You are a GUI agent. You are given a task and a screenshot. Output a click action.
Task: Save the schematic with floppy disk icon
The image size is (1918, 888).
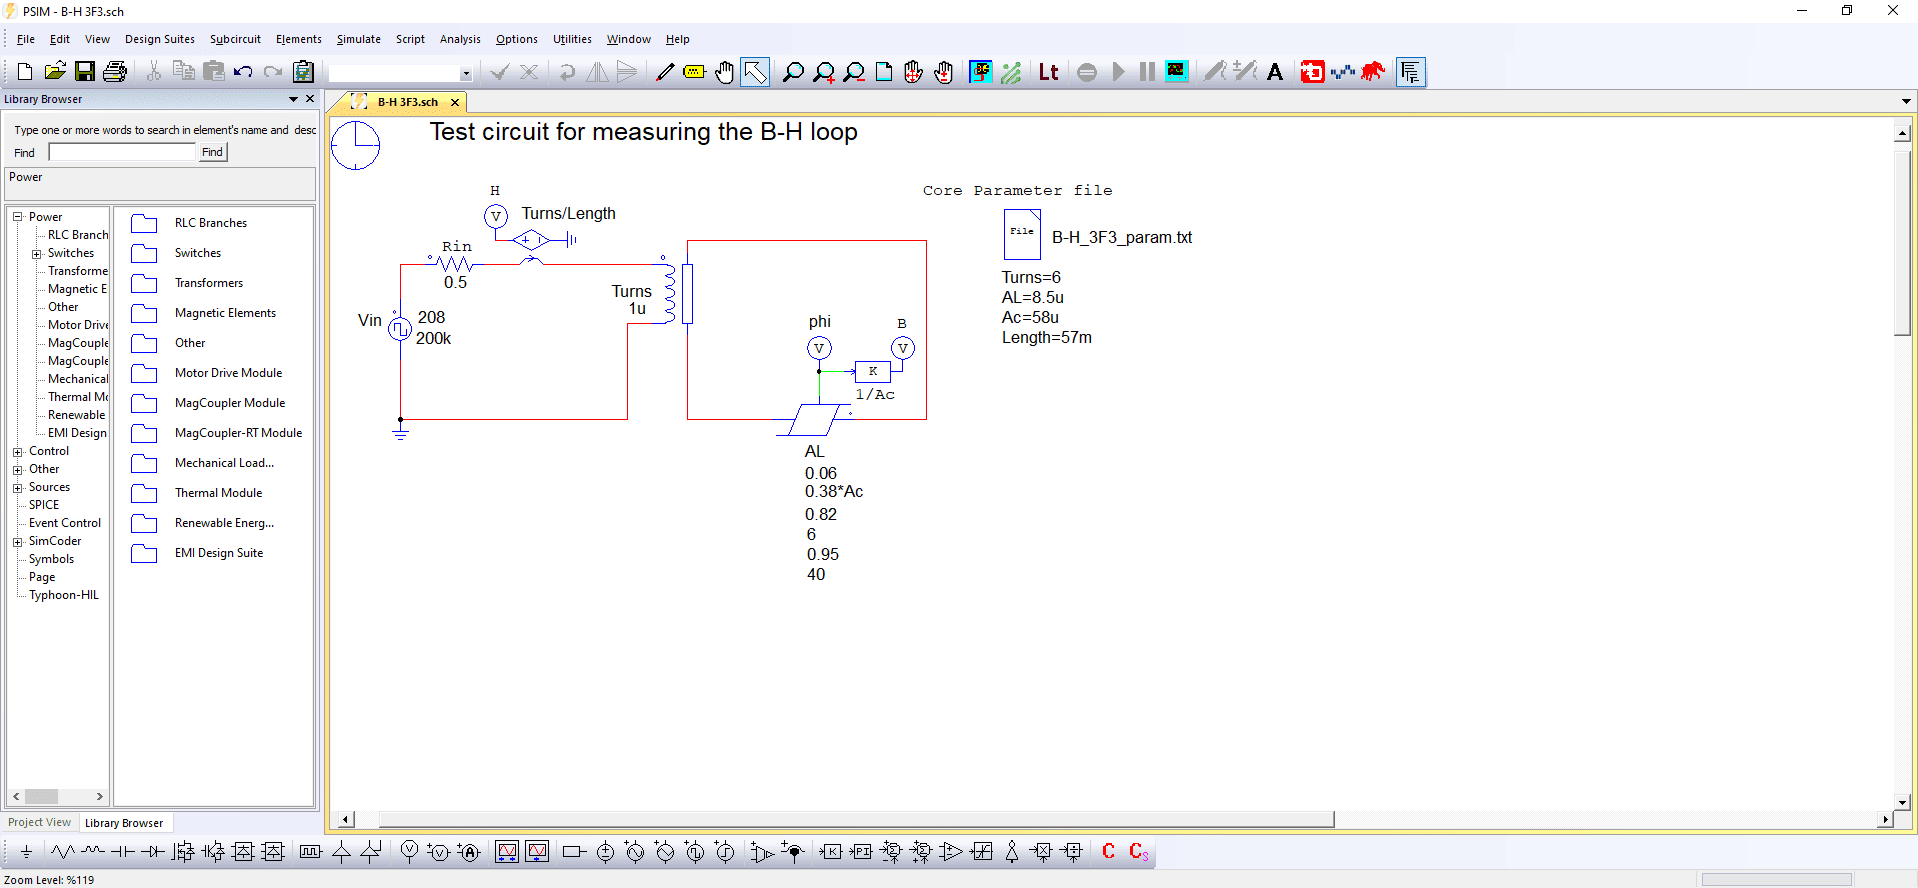pos(85,72)
